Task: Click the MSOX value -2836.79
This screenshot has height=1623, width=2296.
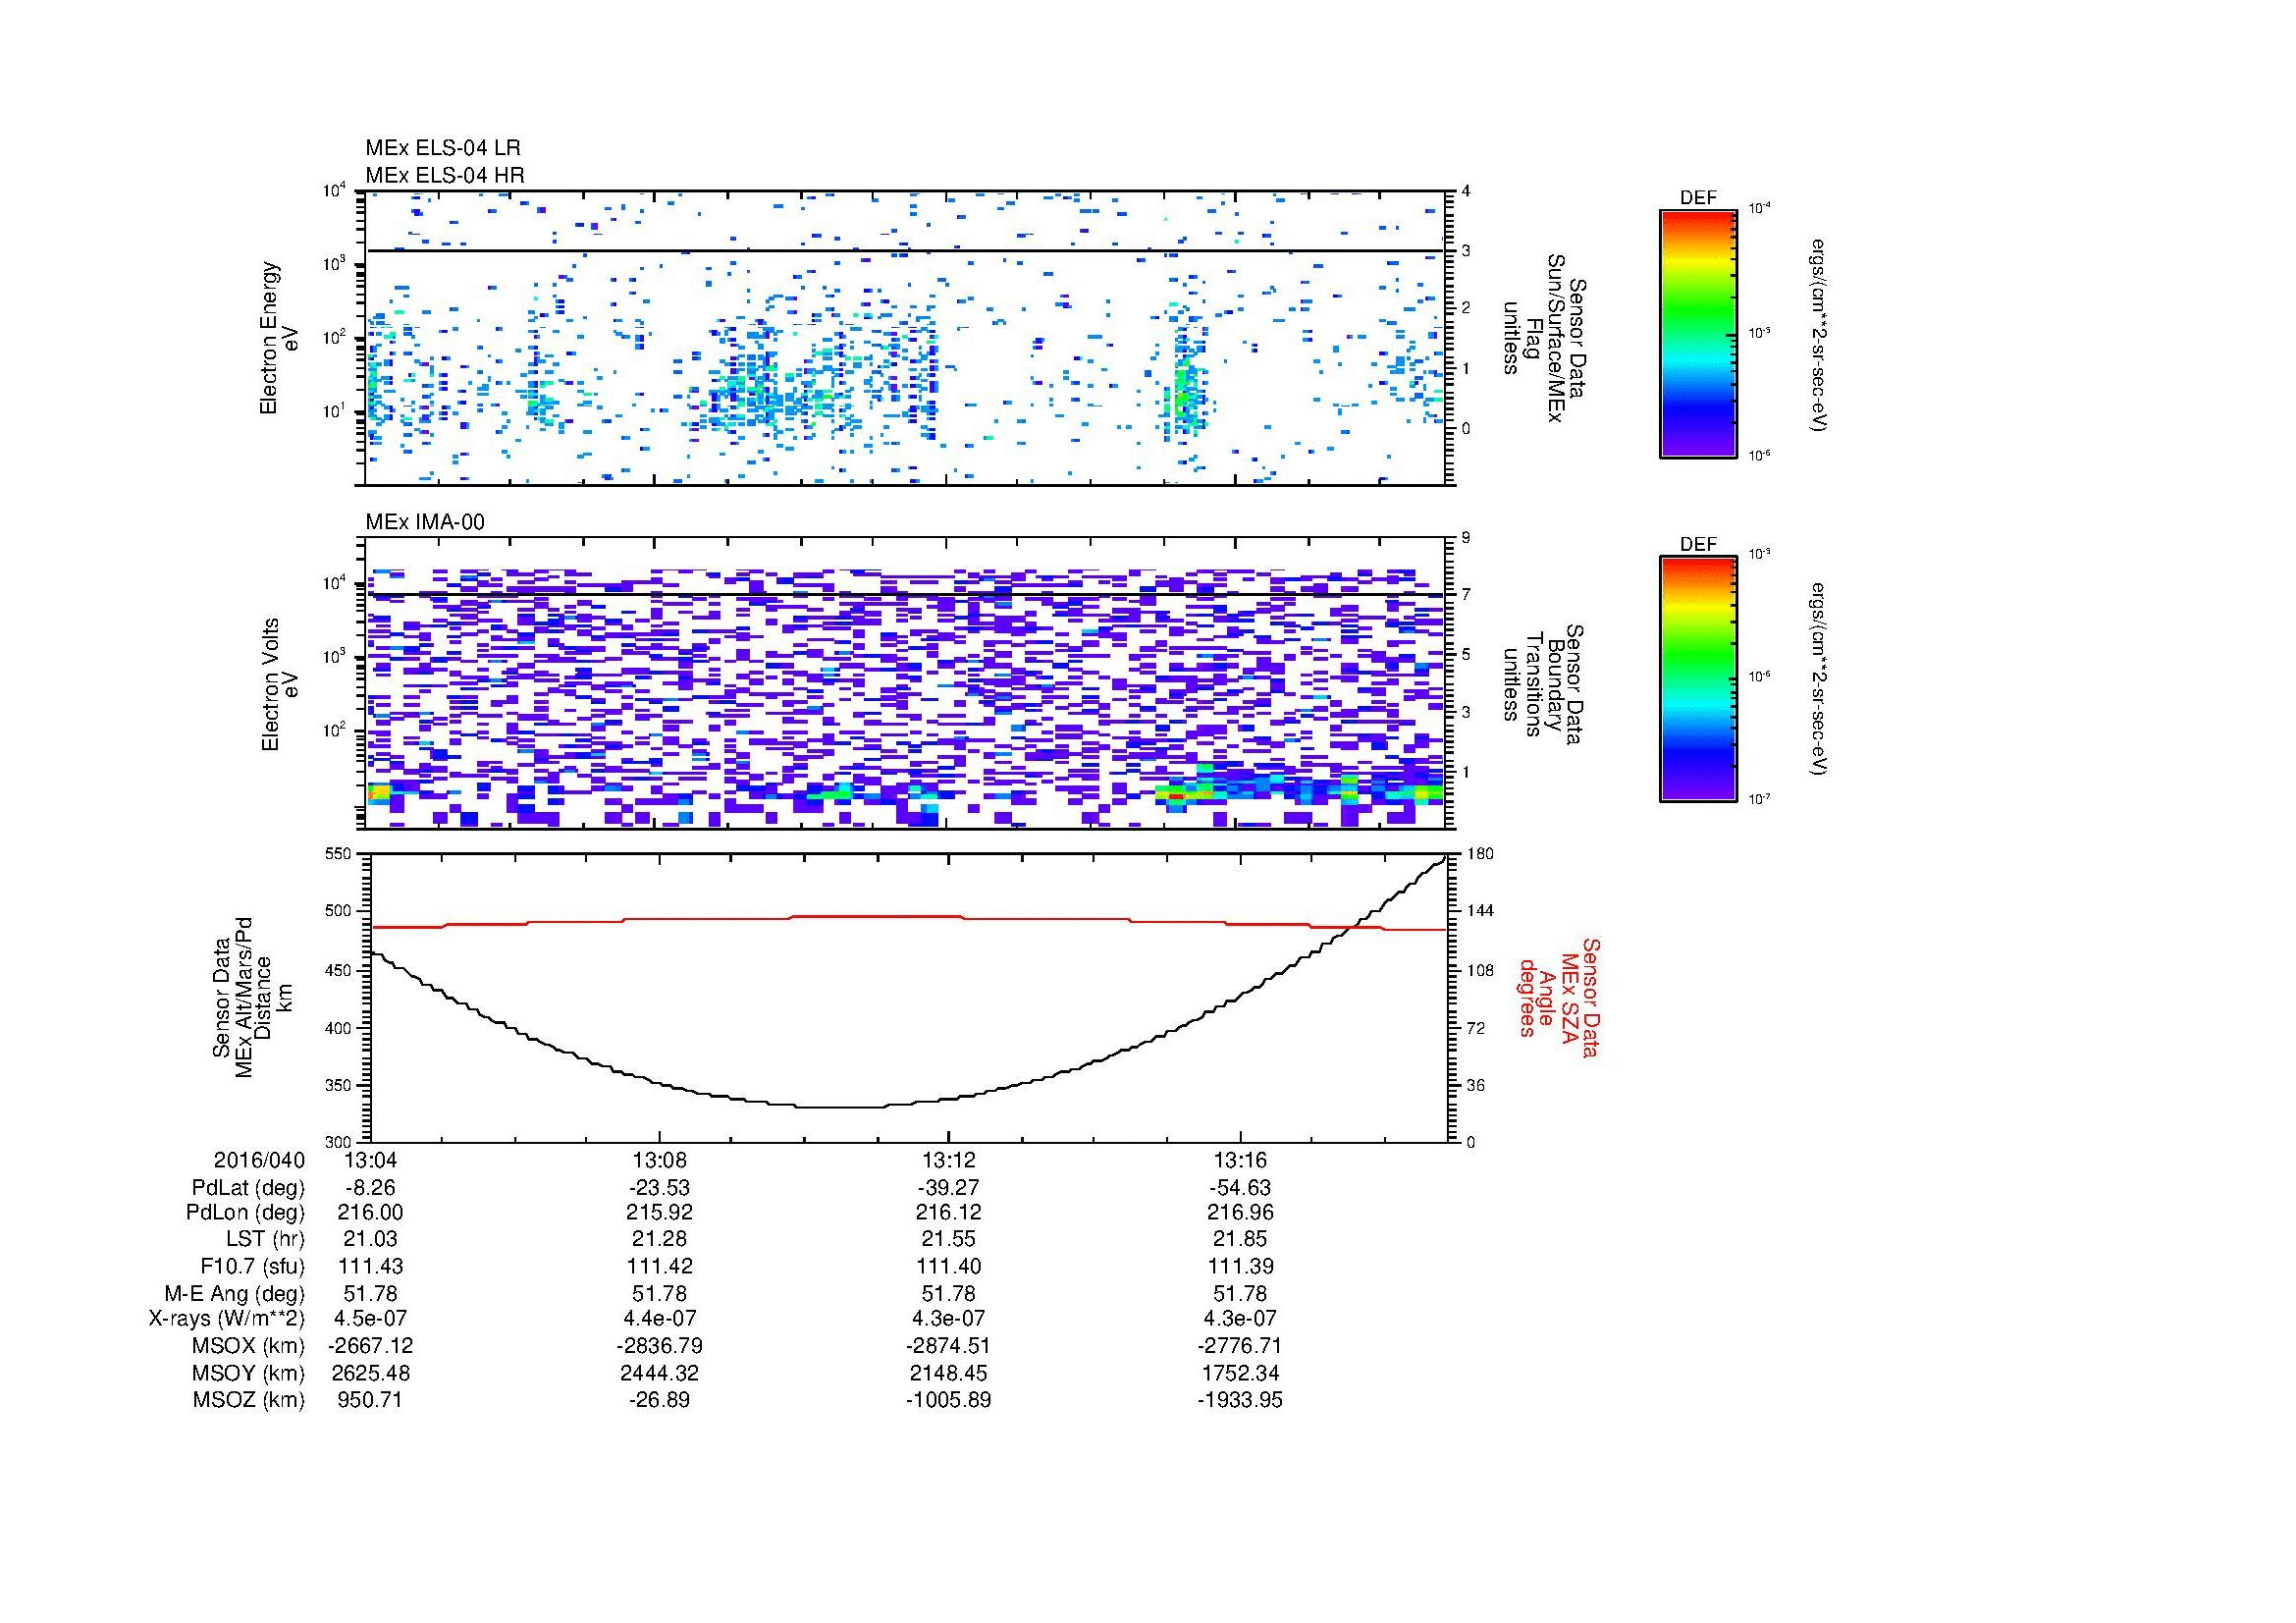Action: click(x=659, y=1346)
